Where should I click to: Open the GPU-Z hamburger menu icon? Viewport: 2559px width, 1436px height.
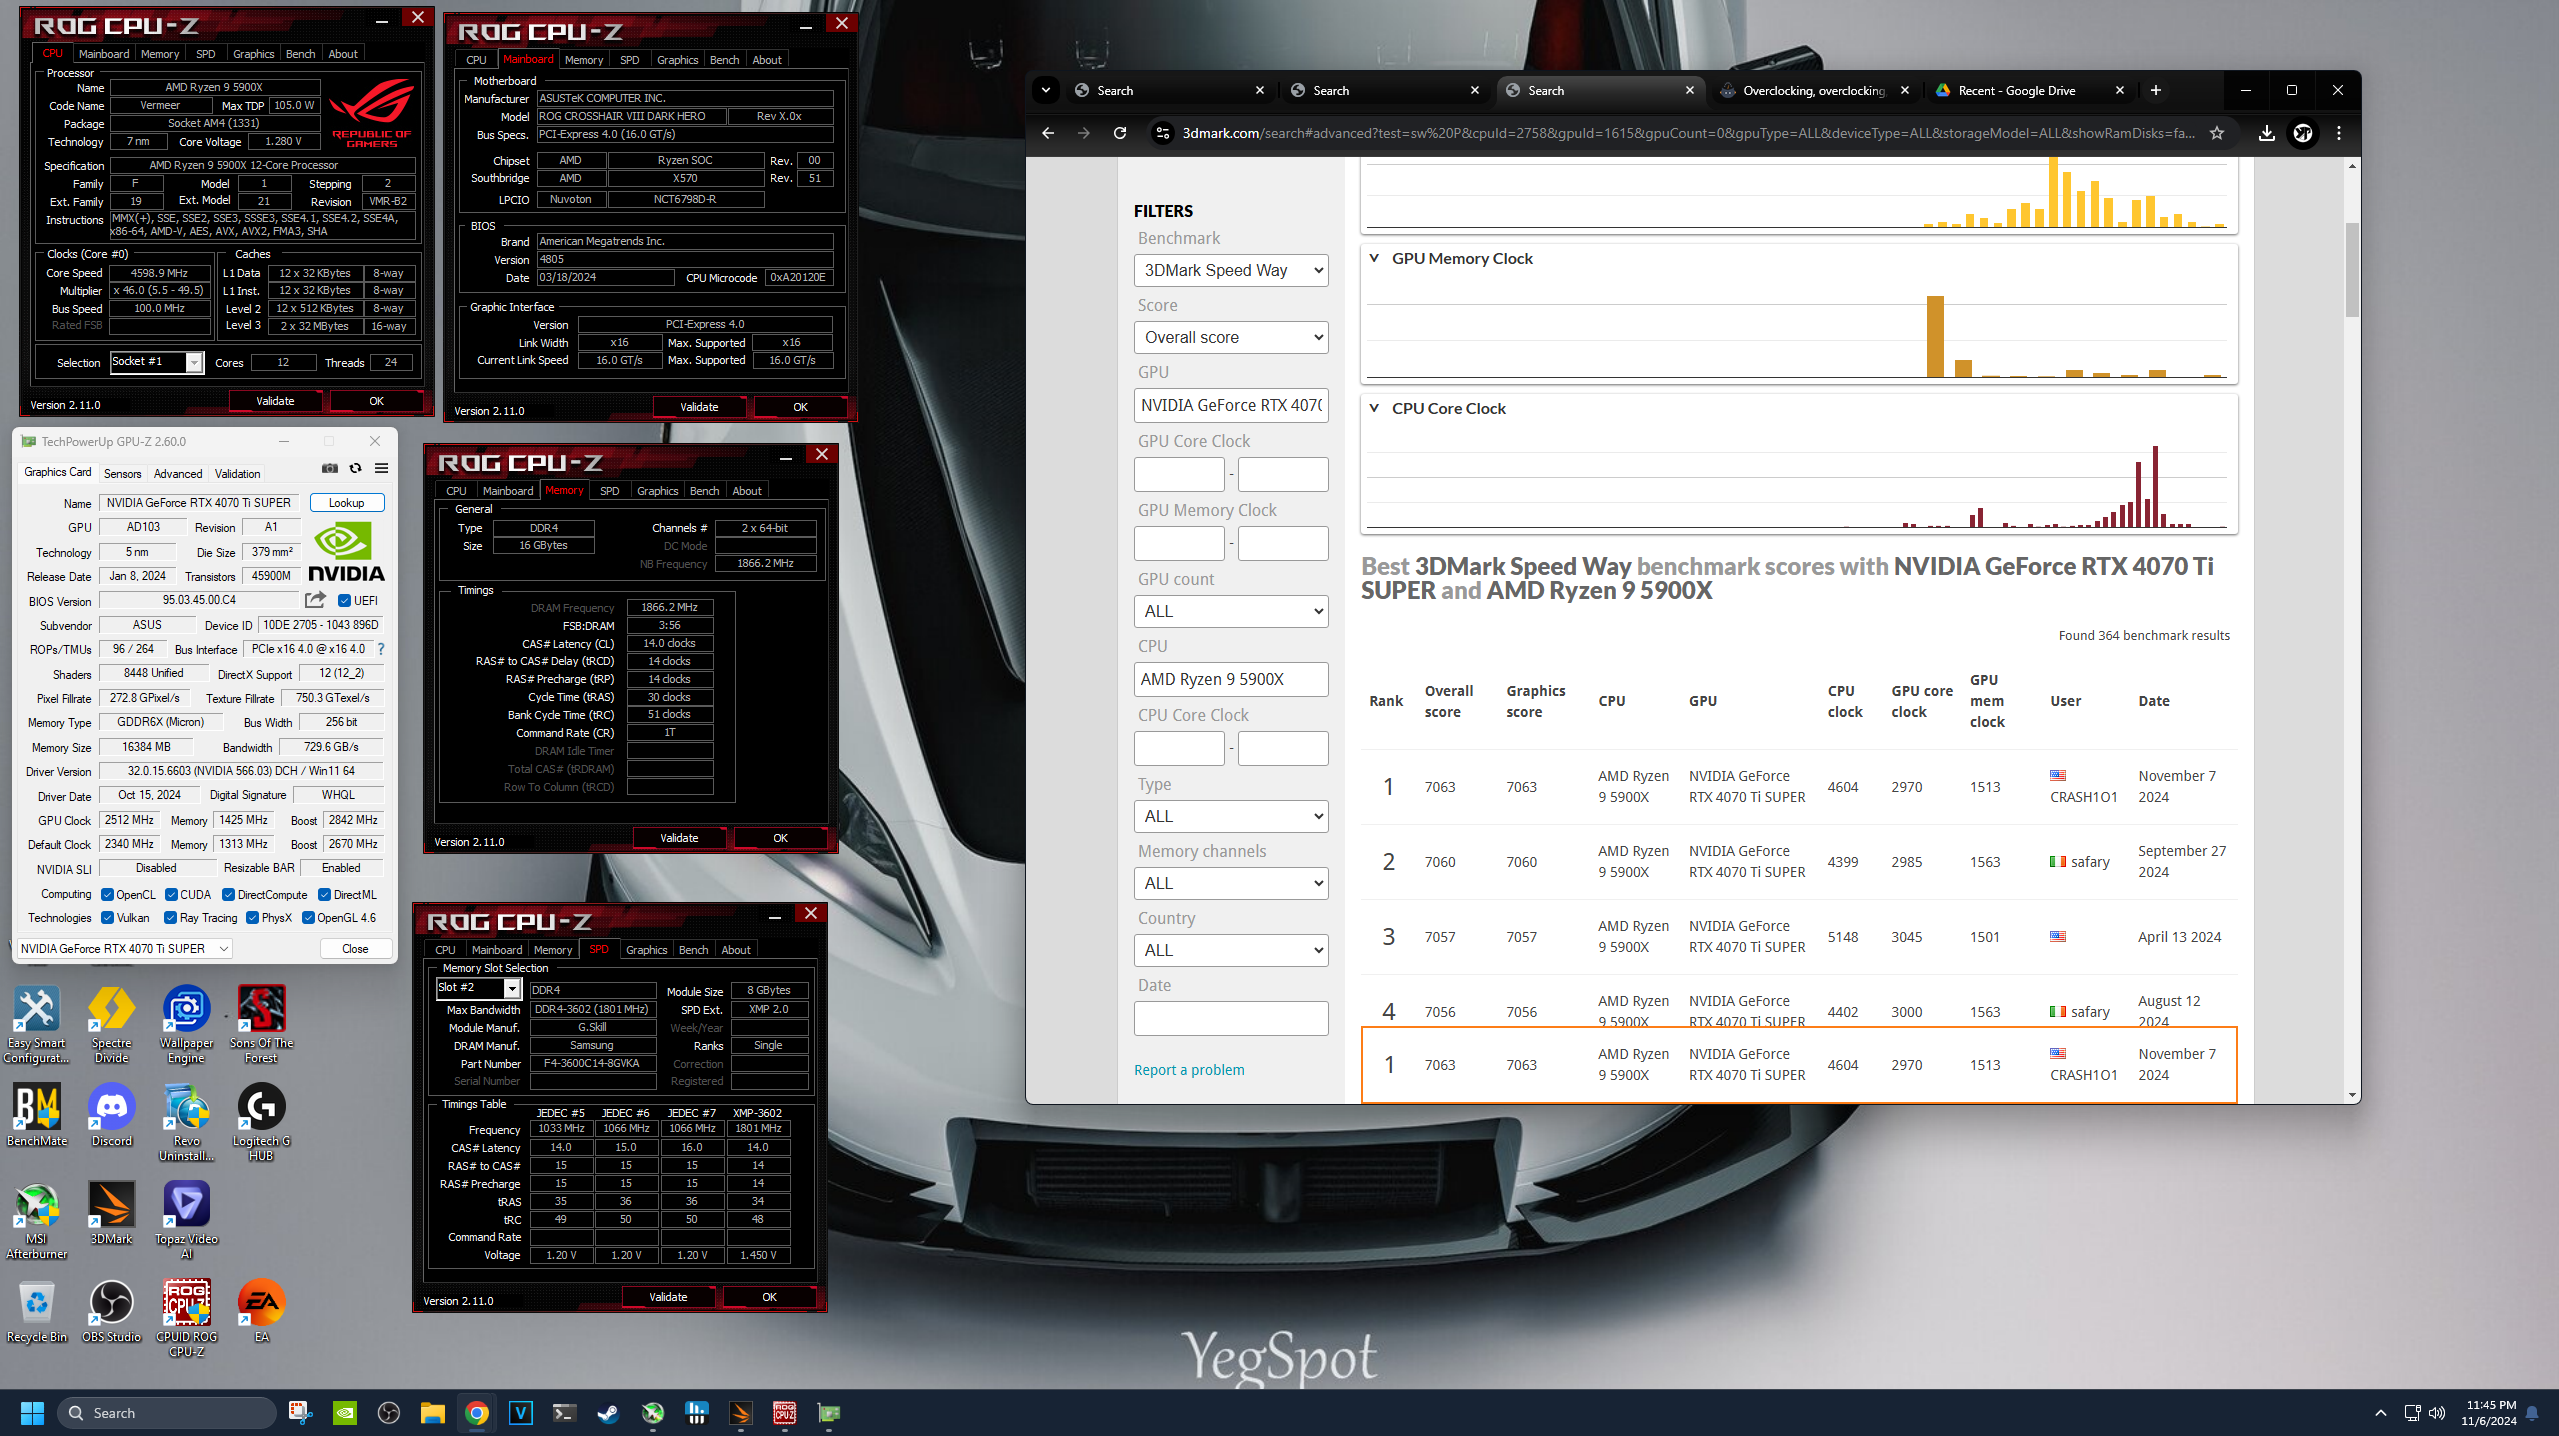(x=381, y=468)
